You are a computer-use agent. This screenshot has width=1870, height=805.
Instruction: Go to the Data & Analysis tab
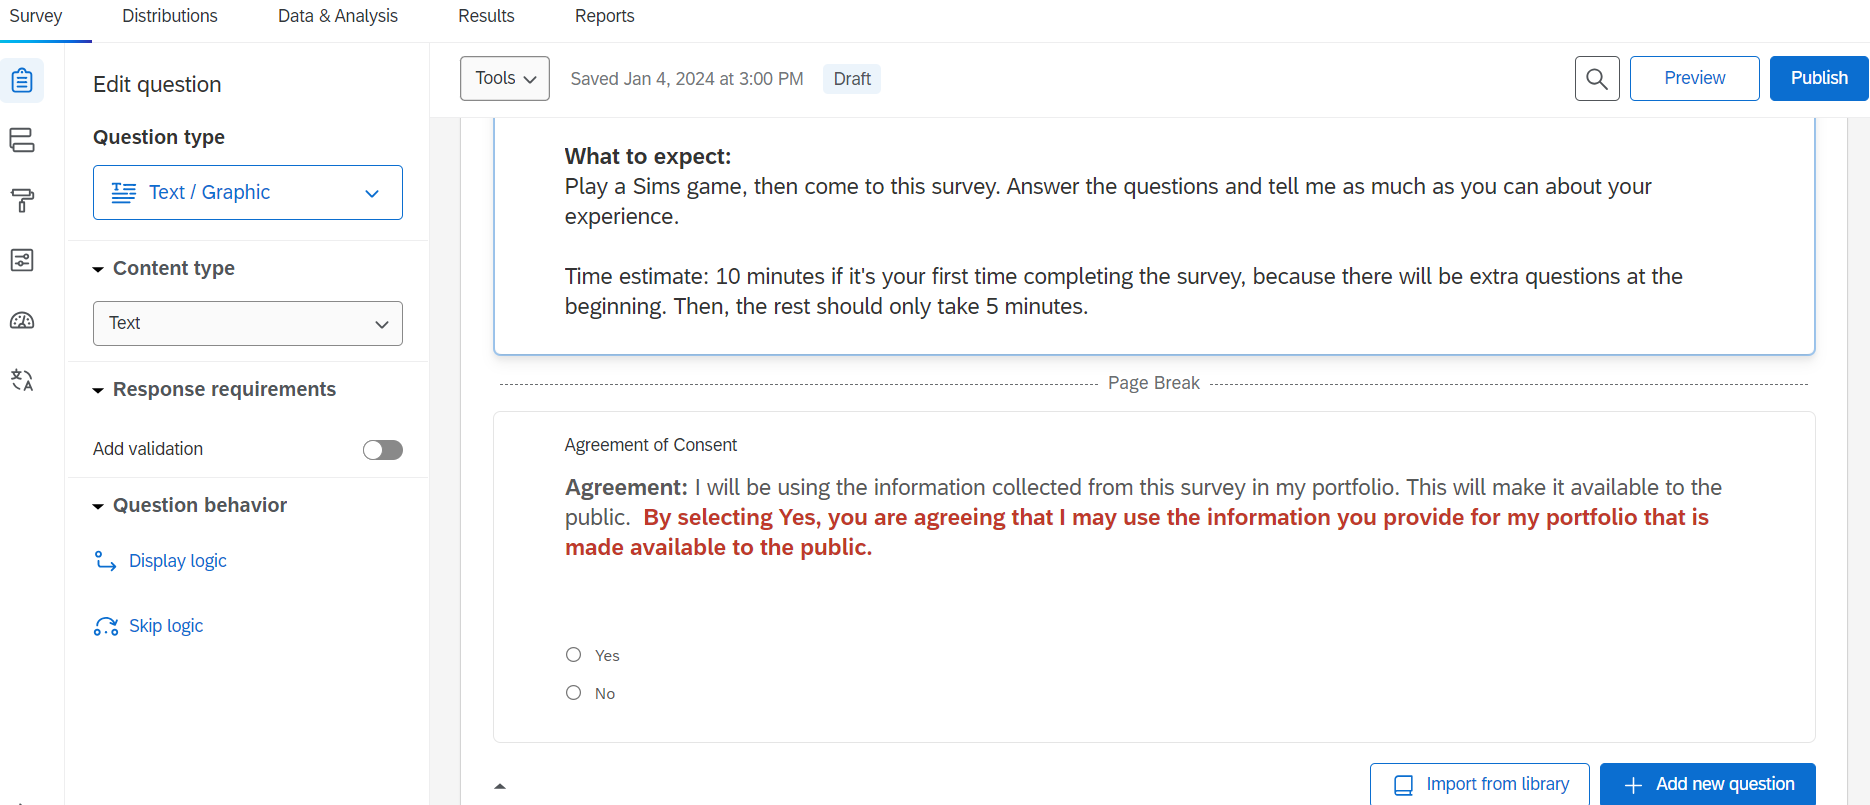click(337, 16)
